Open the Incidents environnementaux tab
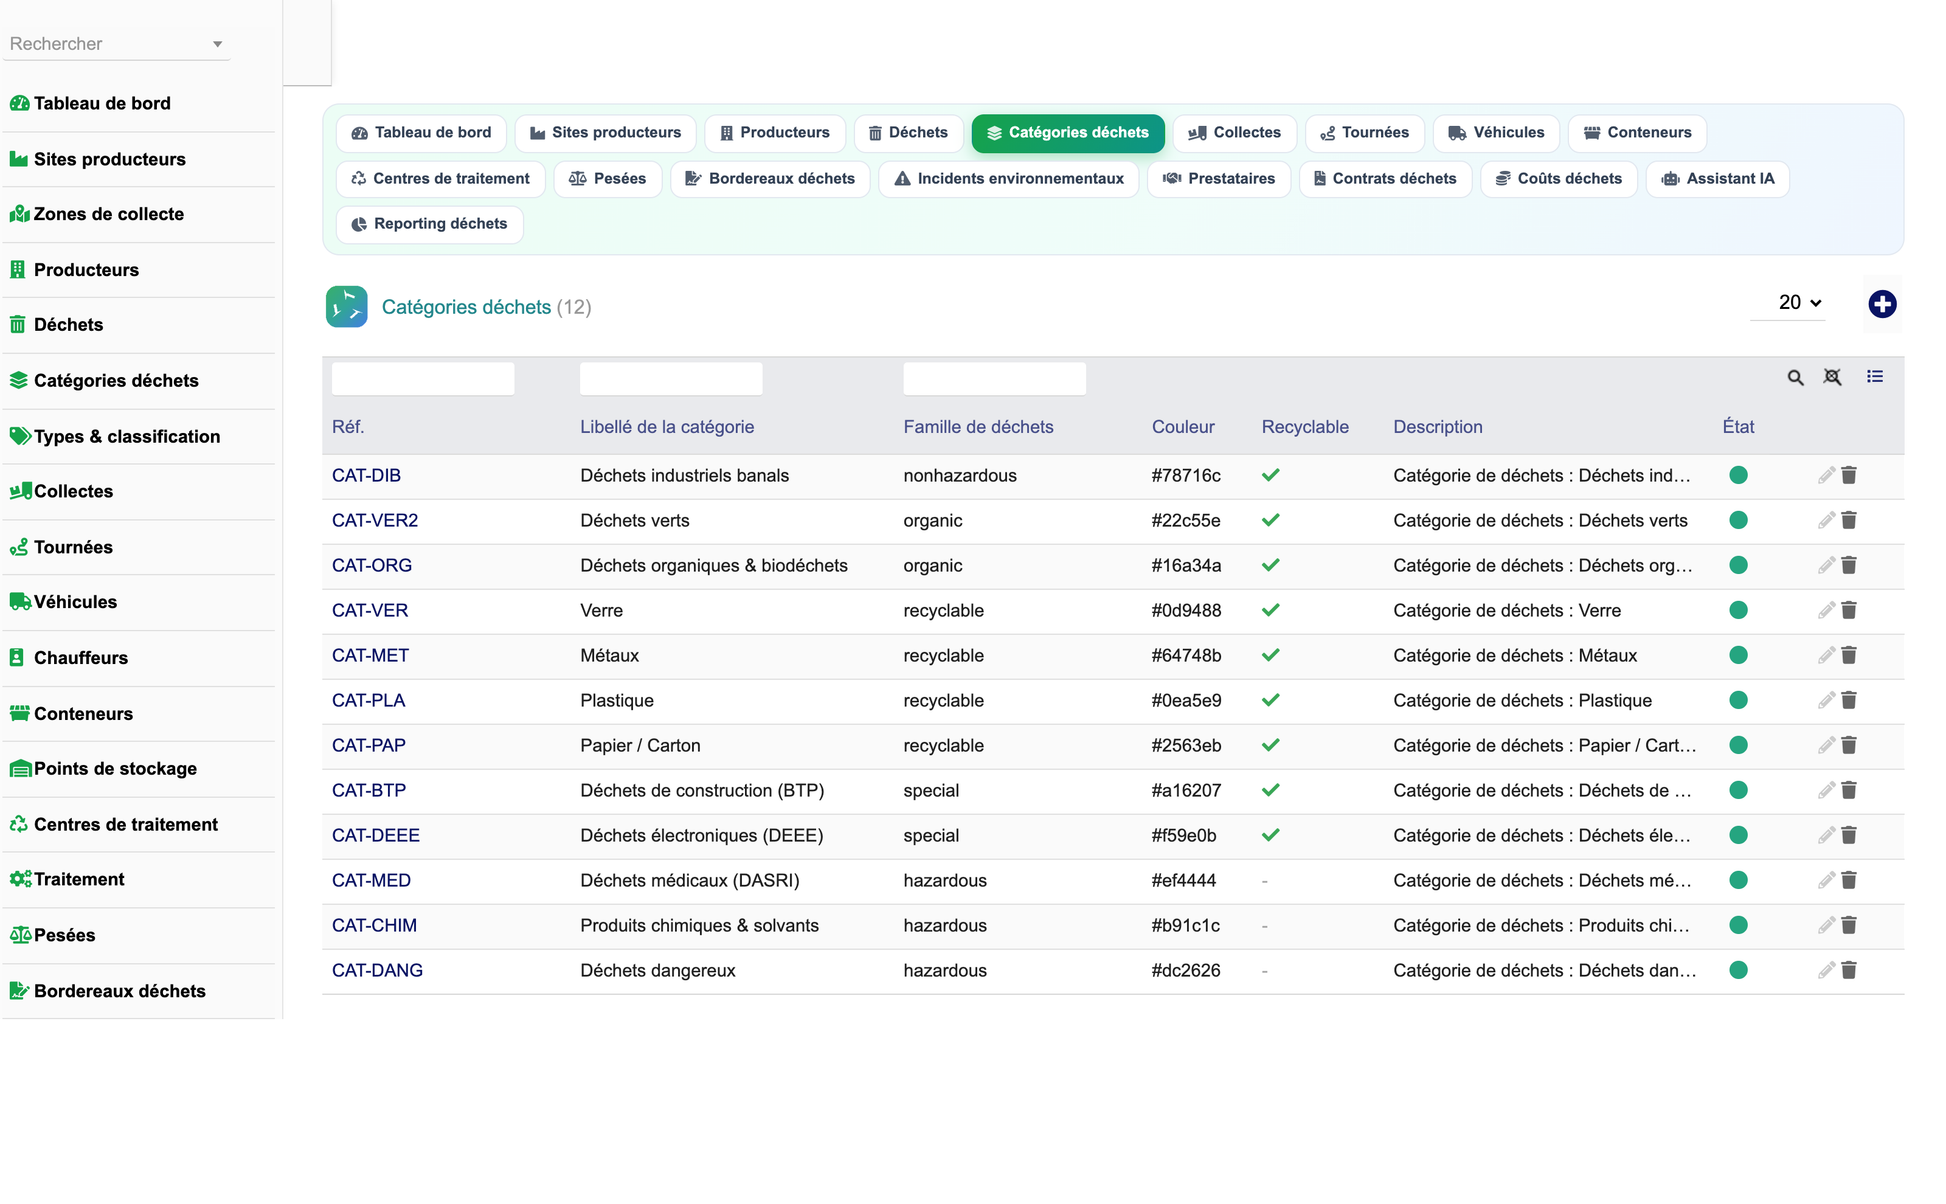The height and width of the screenshot is (1204, 1946). point(1008,179)
